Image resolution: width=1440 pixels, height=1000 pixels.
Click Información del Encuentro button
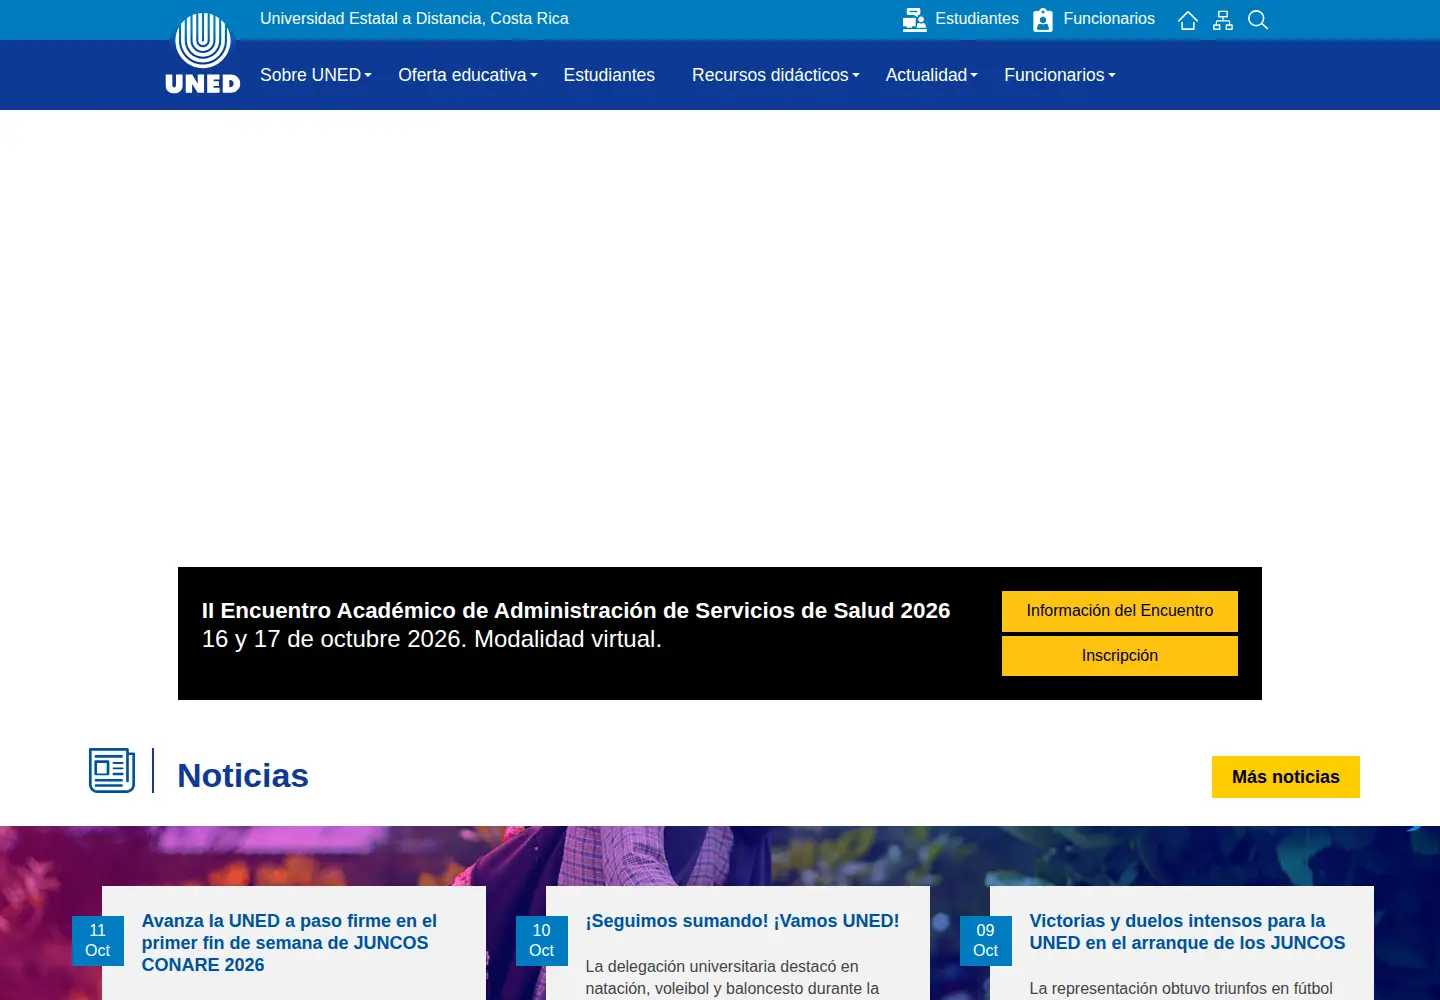tap(1120, 611)
